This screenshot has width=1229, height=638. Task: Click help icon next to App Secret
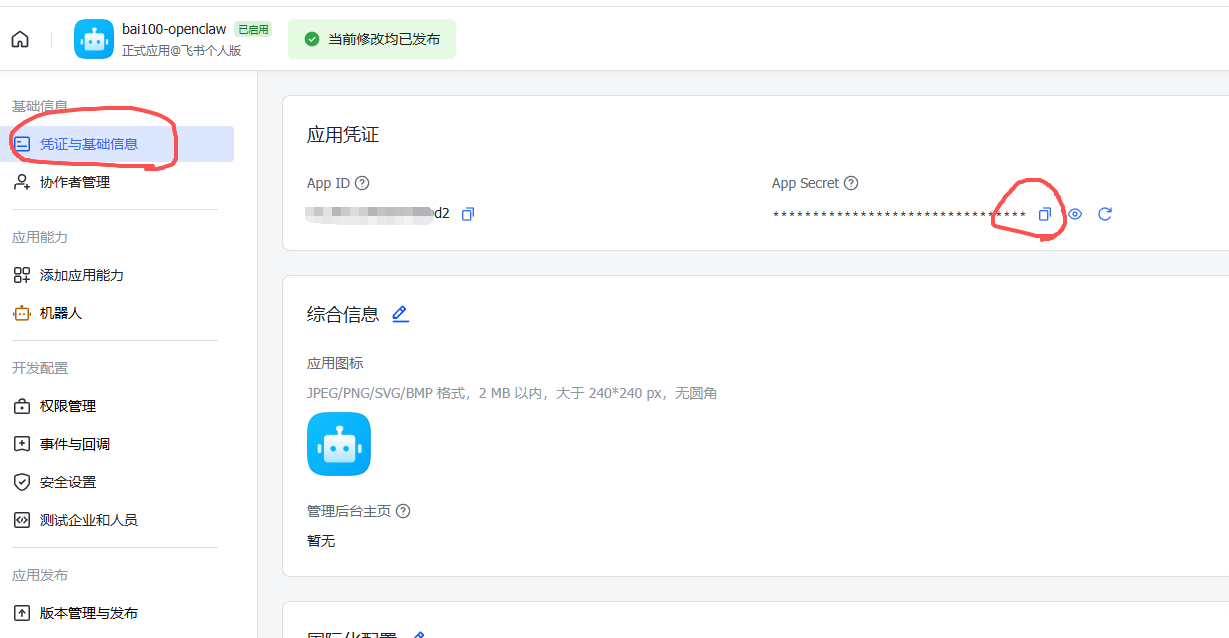pos(851,183)
